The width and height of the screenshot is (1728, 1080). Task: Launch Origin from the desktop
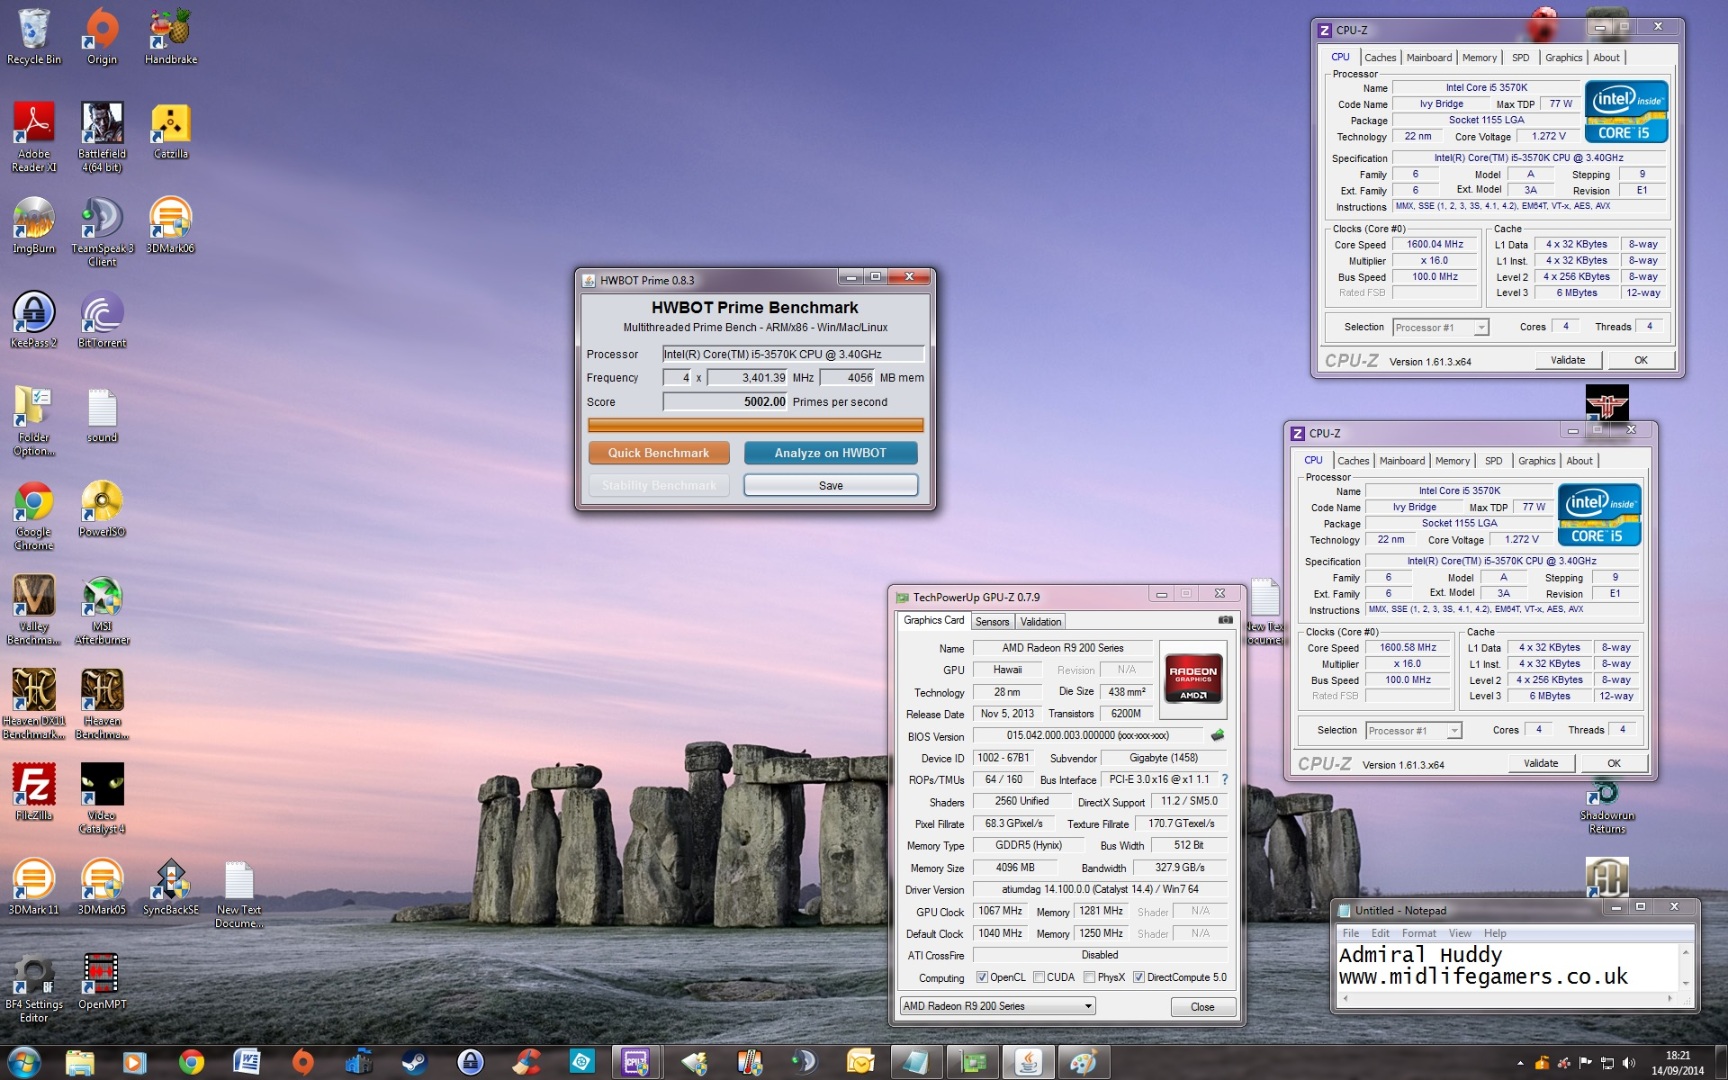click(x=102, y=37)
